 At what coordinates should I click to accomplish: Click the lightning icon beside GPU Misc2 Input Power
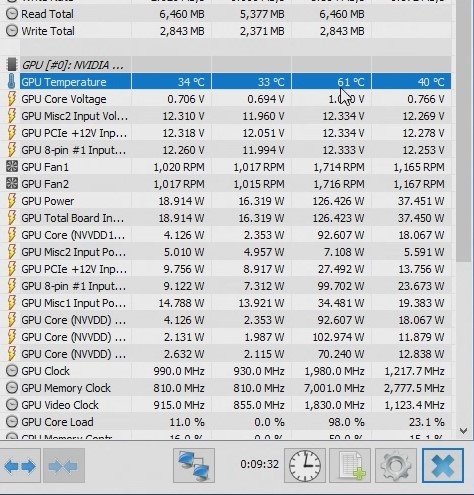[x=12, y=252]
